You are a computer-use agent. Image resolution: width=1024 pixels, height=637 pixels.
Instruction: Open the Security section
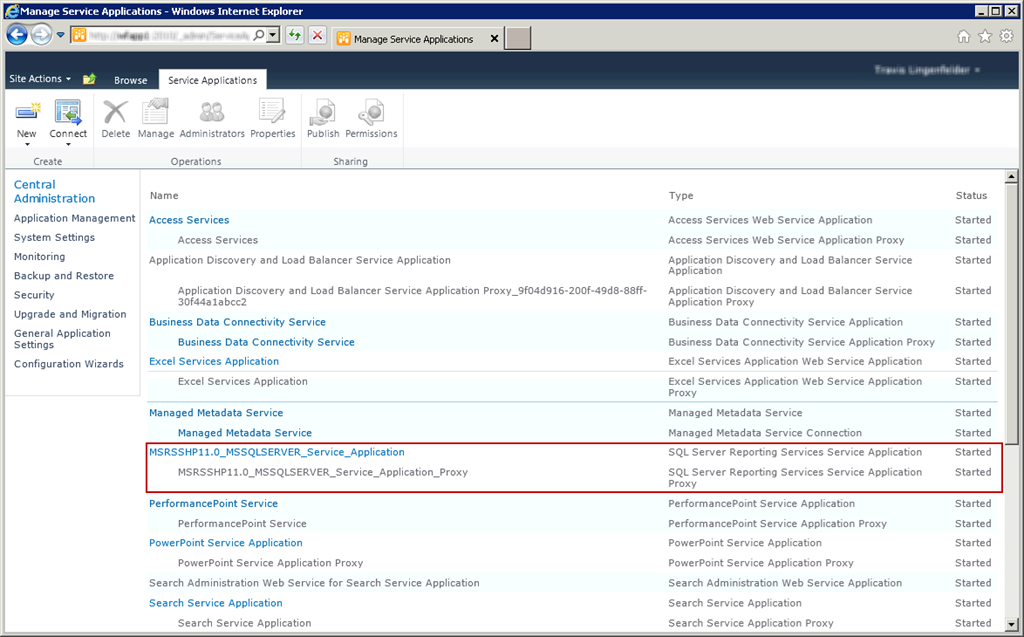coord(34,295)
